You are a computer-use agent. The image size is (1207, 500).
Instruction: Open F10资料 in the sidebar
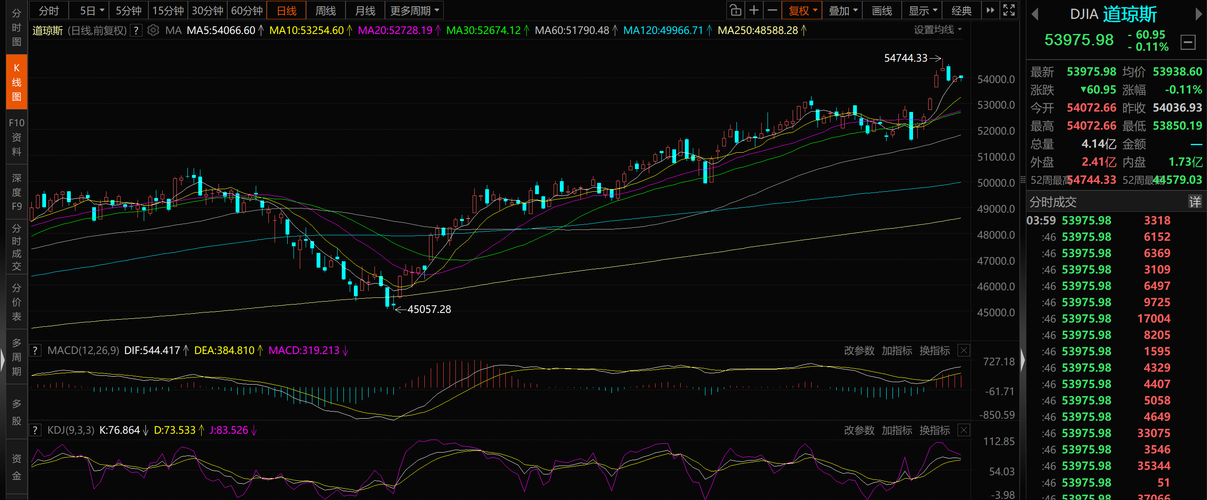16,137
